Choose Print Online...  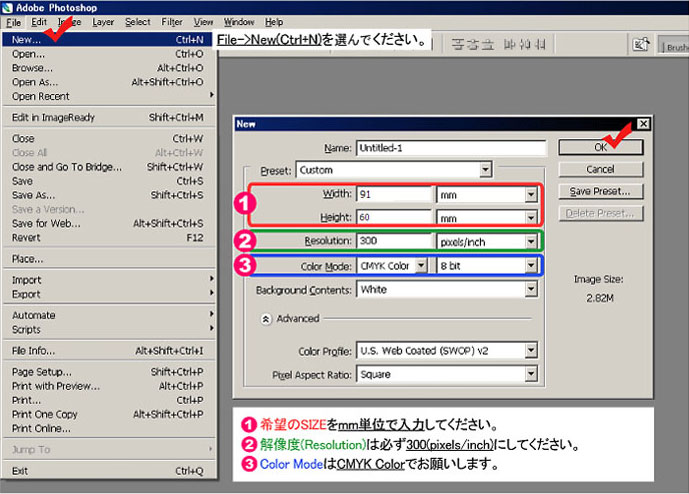[x=108, y=428]
